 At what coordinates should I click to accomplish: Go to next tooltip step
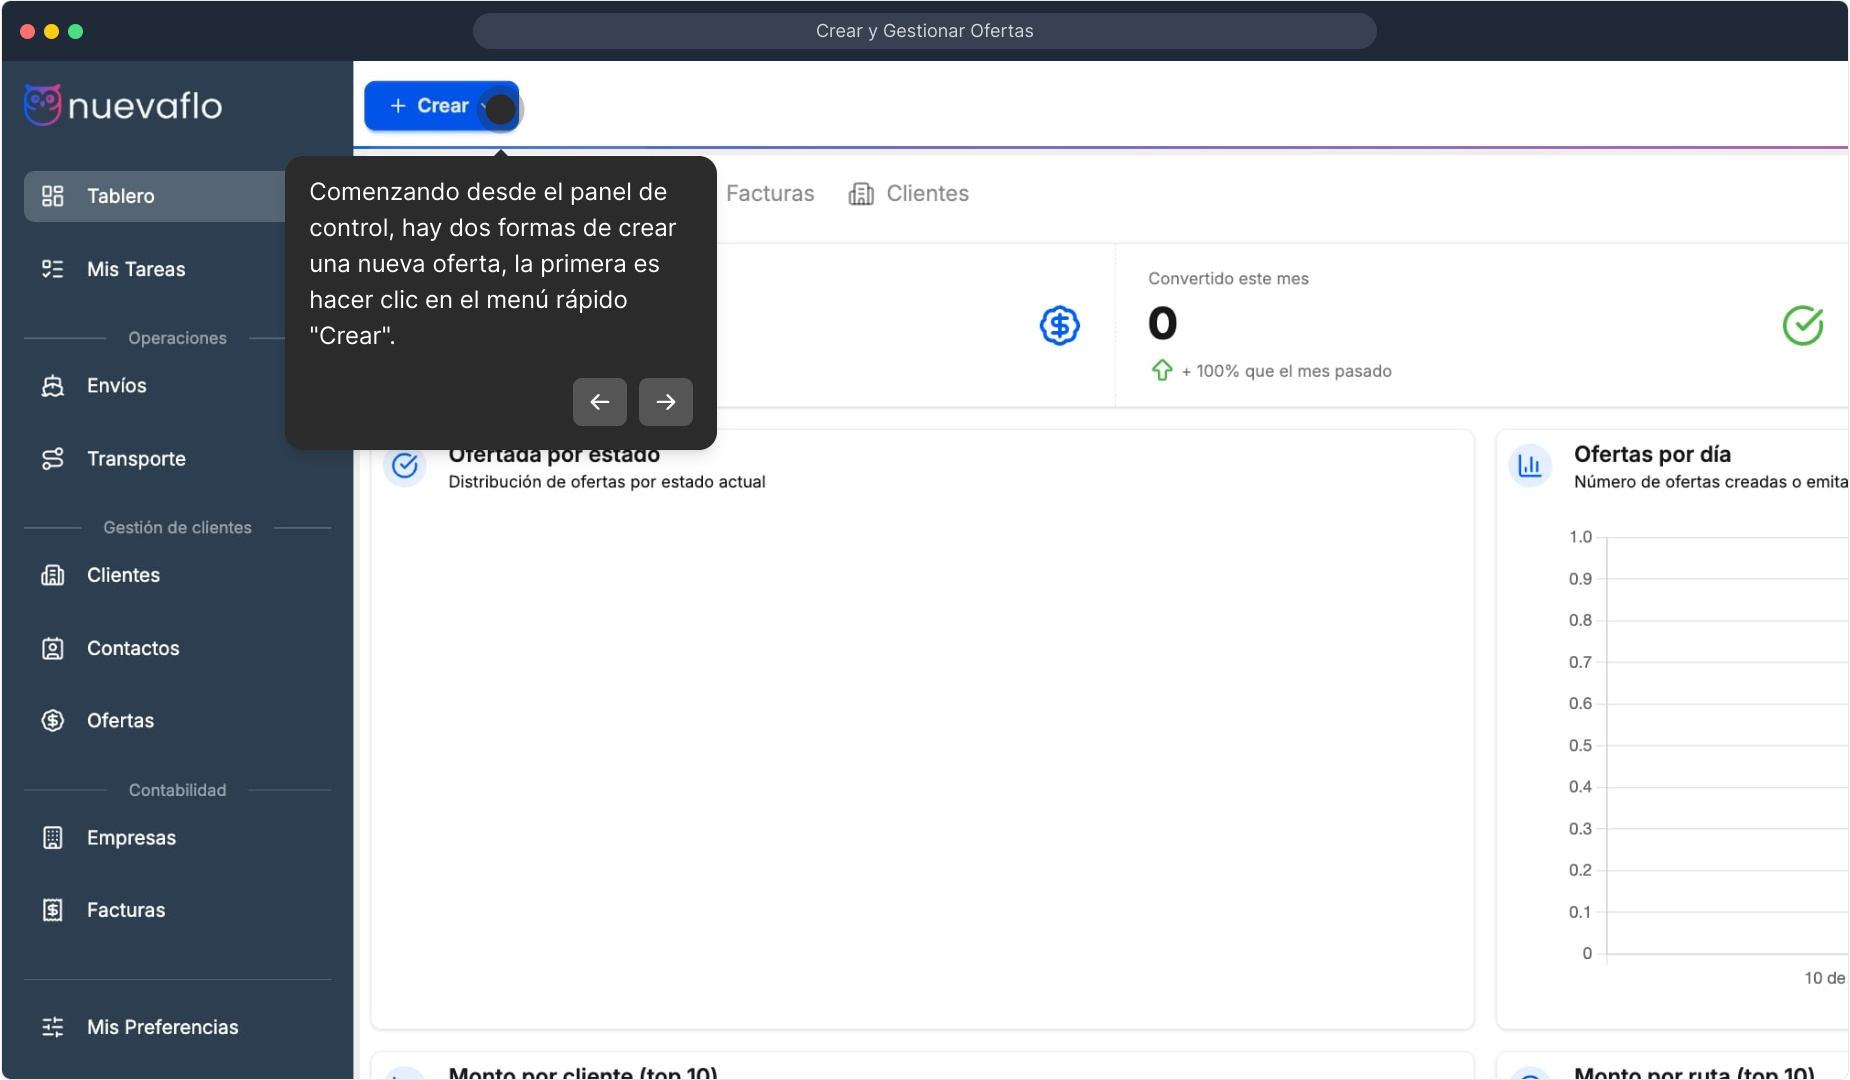coord(665,402)
